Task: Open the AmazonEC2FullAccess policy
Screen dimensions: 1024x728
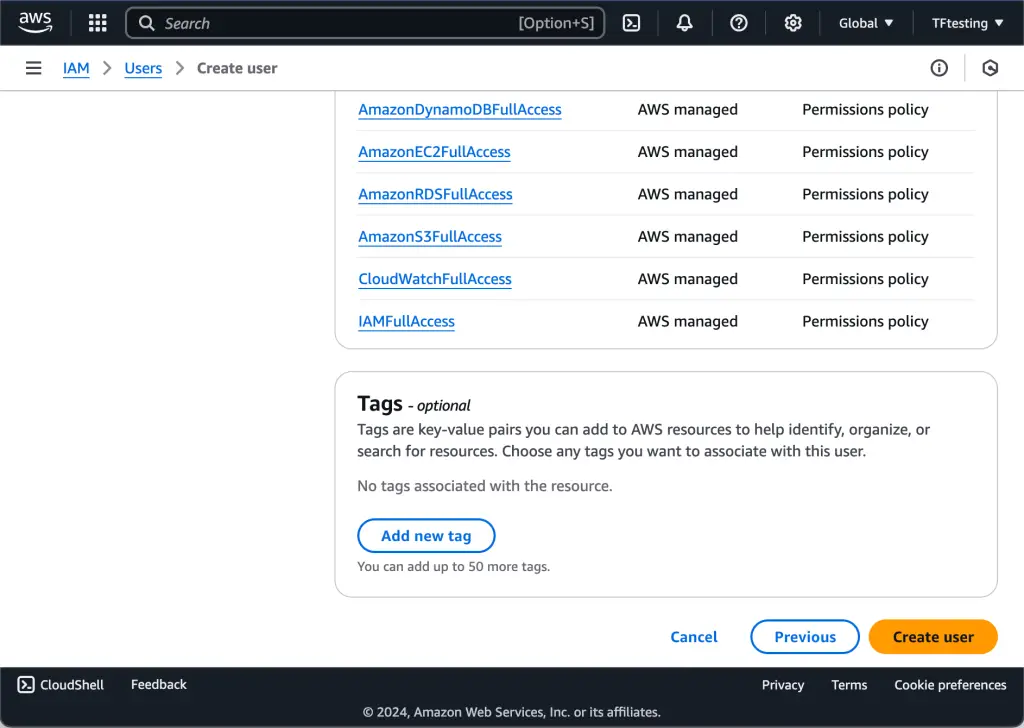Action: point(435,152)
